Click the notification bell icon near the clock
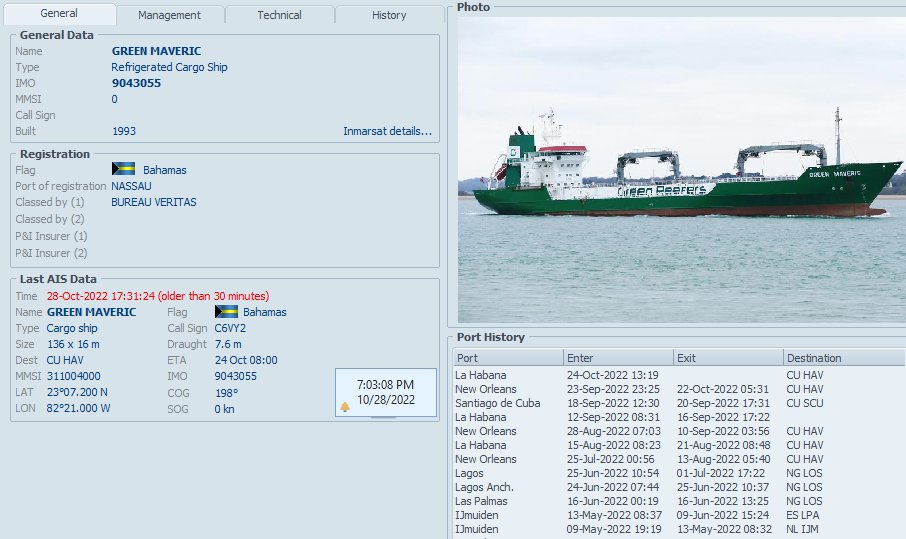The height and width of the screenshot is (539, 906). (x=345, y=407)
